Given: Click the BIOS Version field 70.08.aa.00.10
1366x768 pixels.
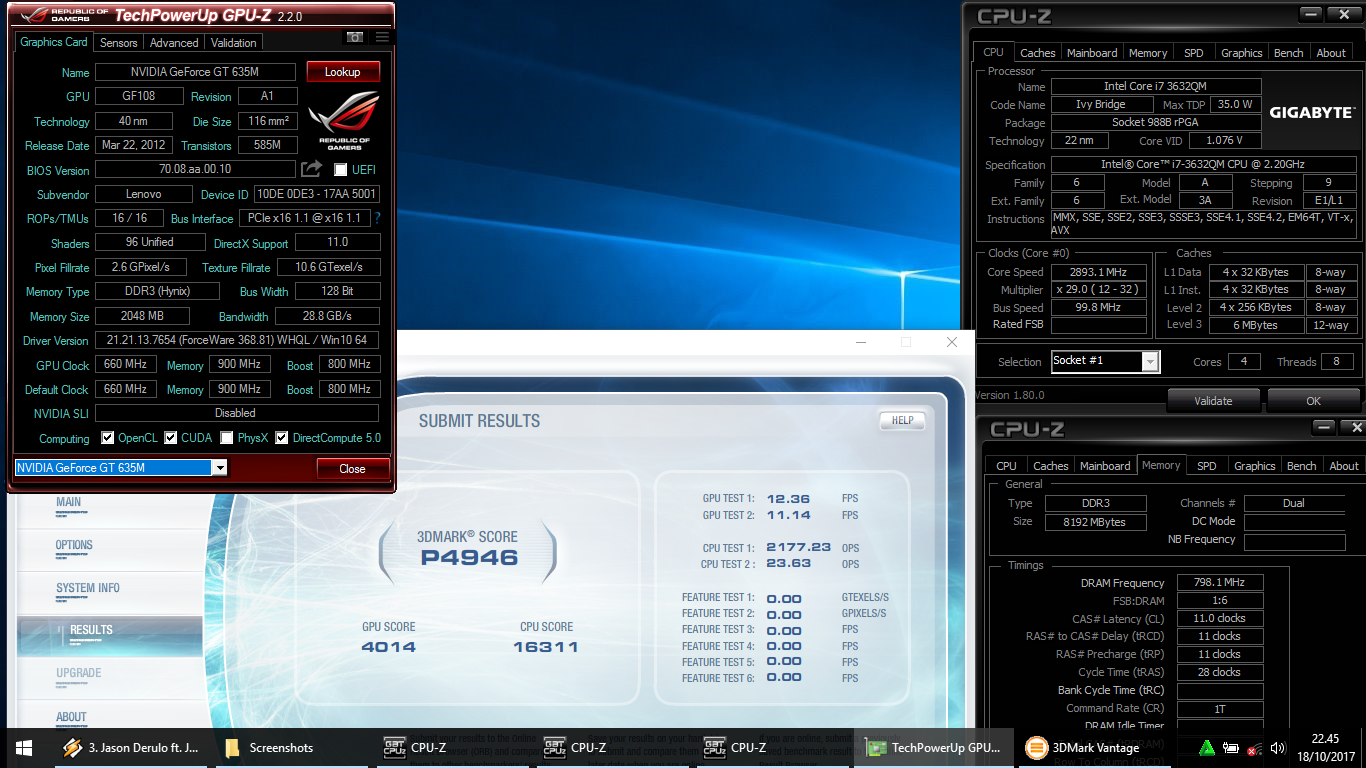Looking at the screenshot, I should [x=195, y=170].
